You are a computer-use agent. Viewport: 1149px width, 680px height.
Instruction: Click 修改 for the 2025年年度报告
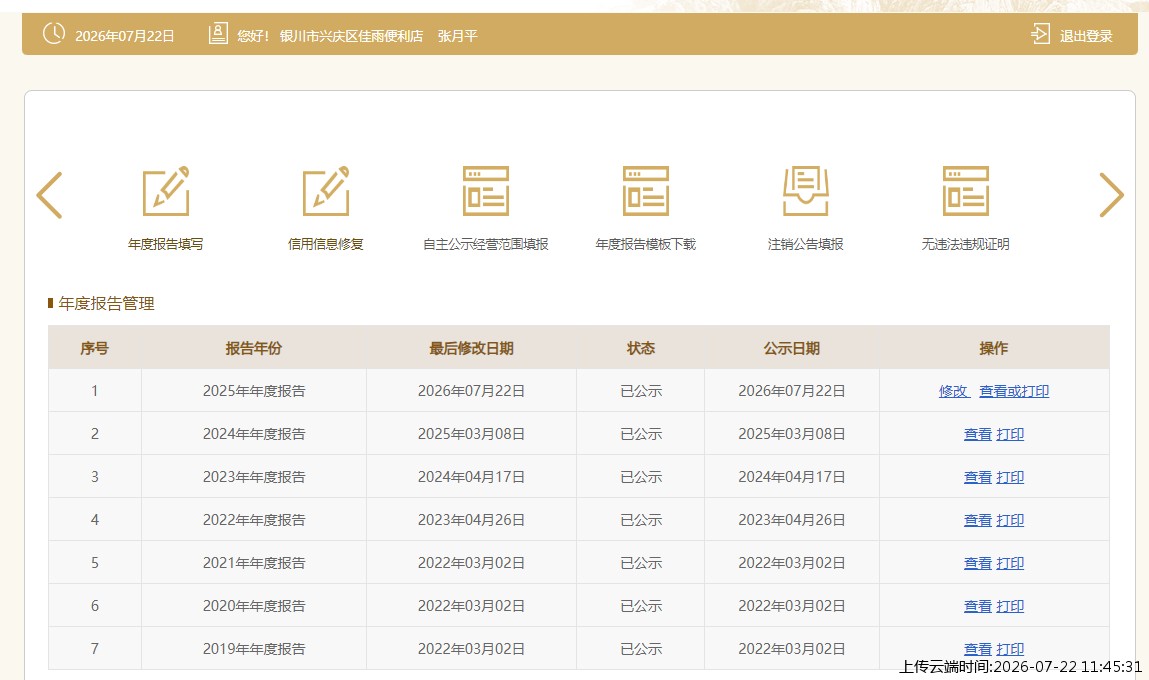(953, 391)
